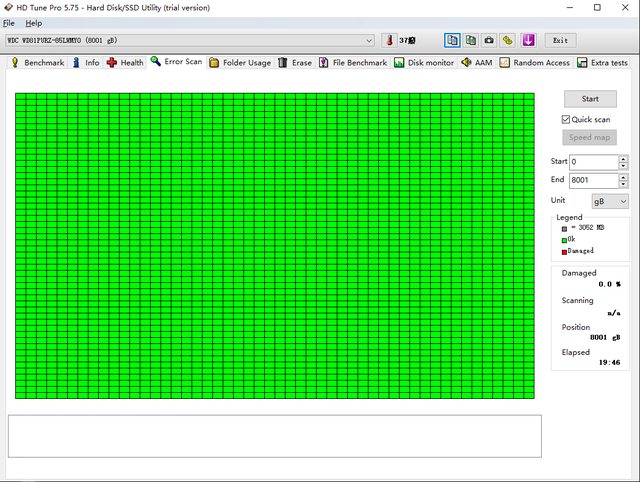Open options with the yellow tools icon
This screenshot has height=482, width=640.
[x=508, y=40]
